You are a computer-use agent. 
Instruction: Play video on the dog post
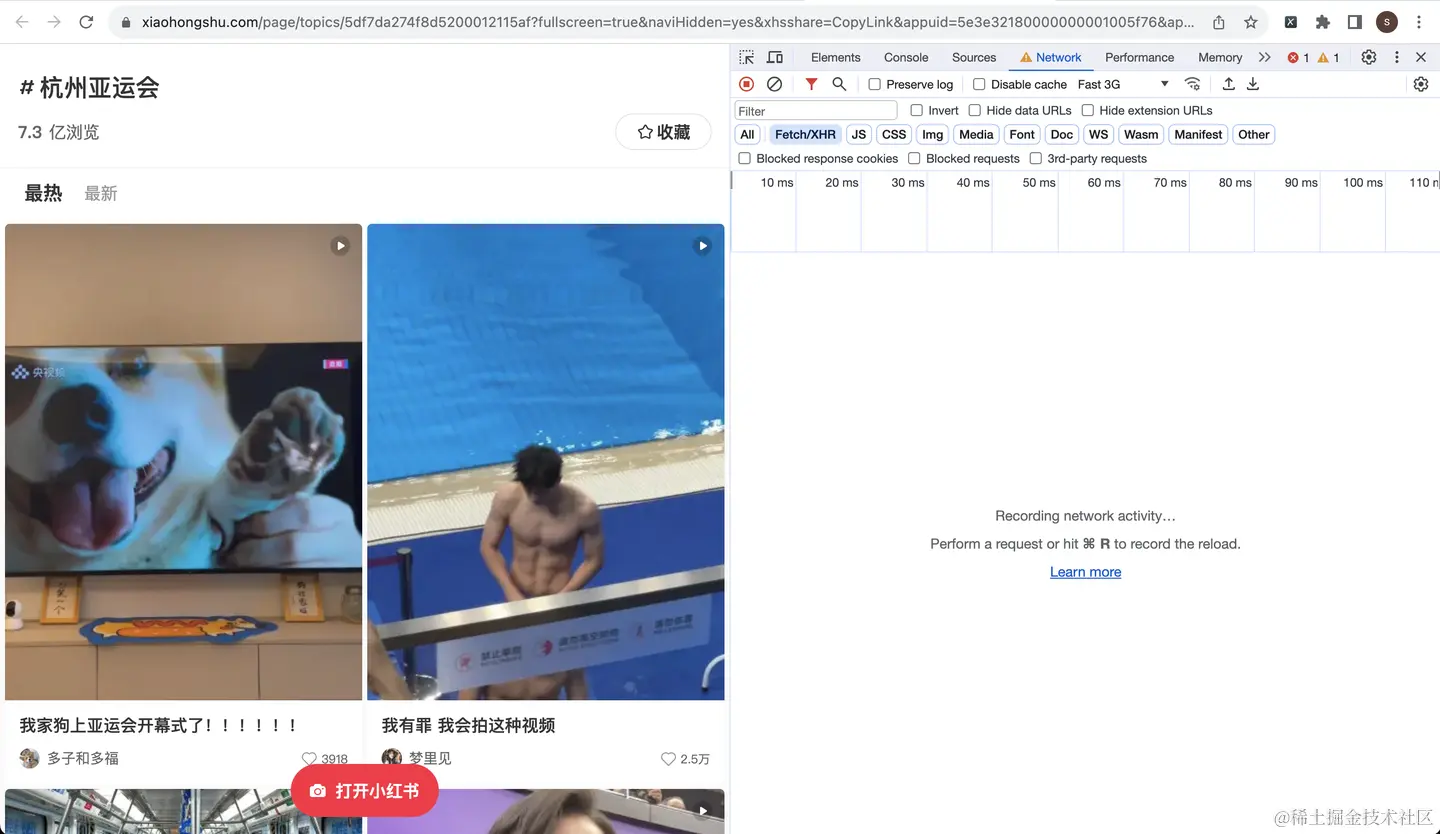340,245
